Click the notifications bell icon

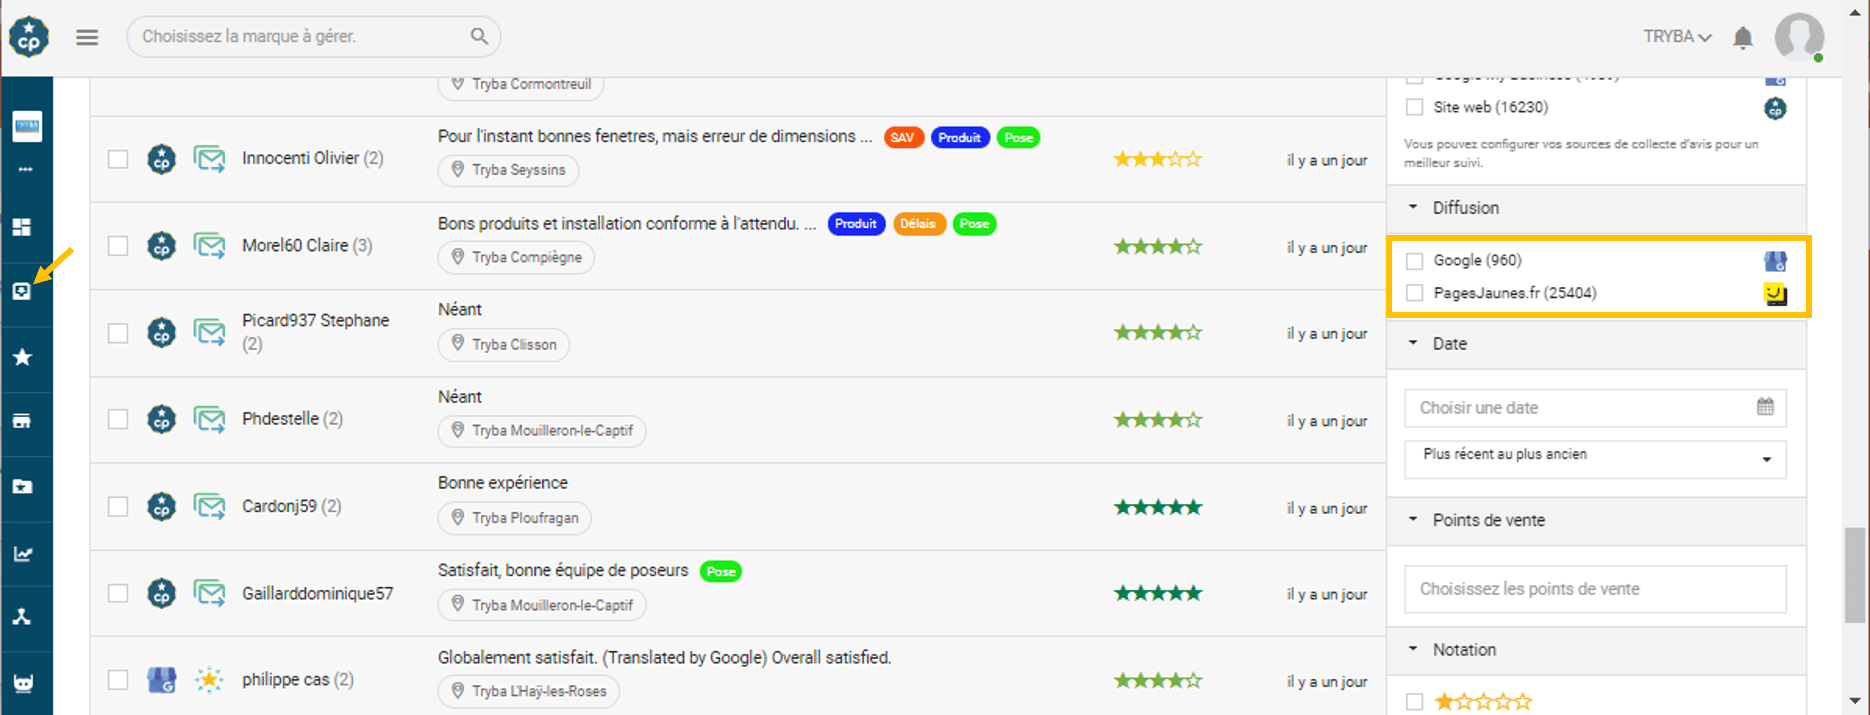pyautogui.click(x=1743, y=38)
